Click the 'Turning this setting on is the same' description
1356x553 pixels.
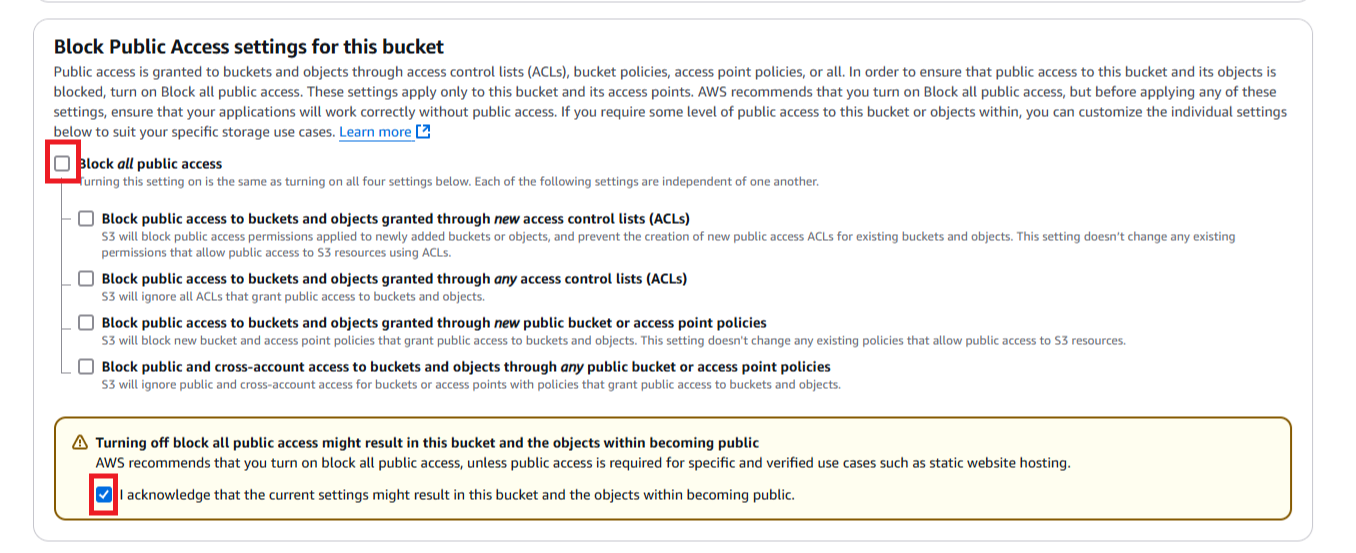tap(448, 182)
